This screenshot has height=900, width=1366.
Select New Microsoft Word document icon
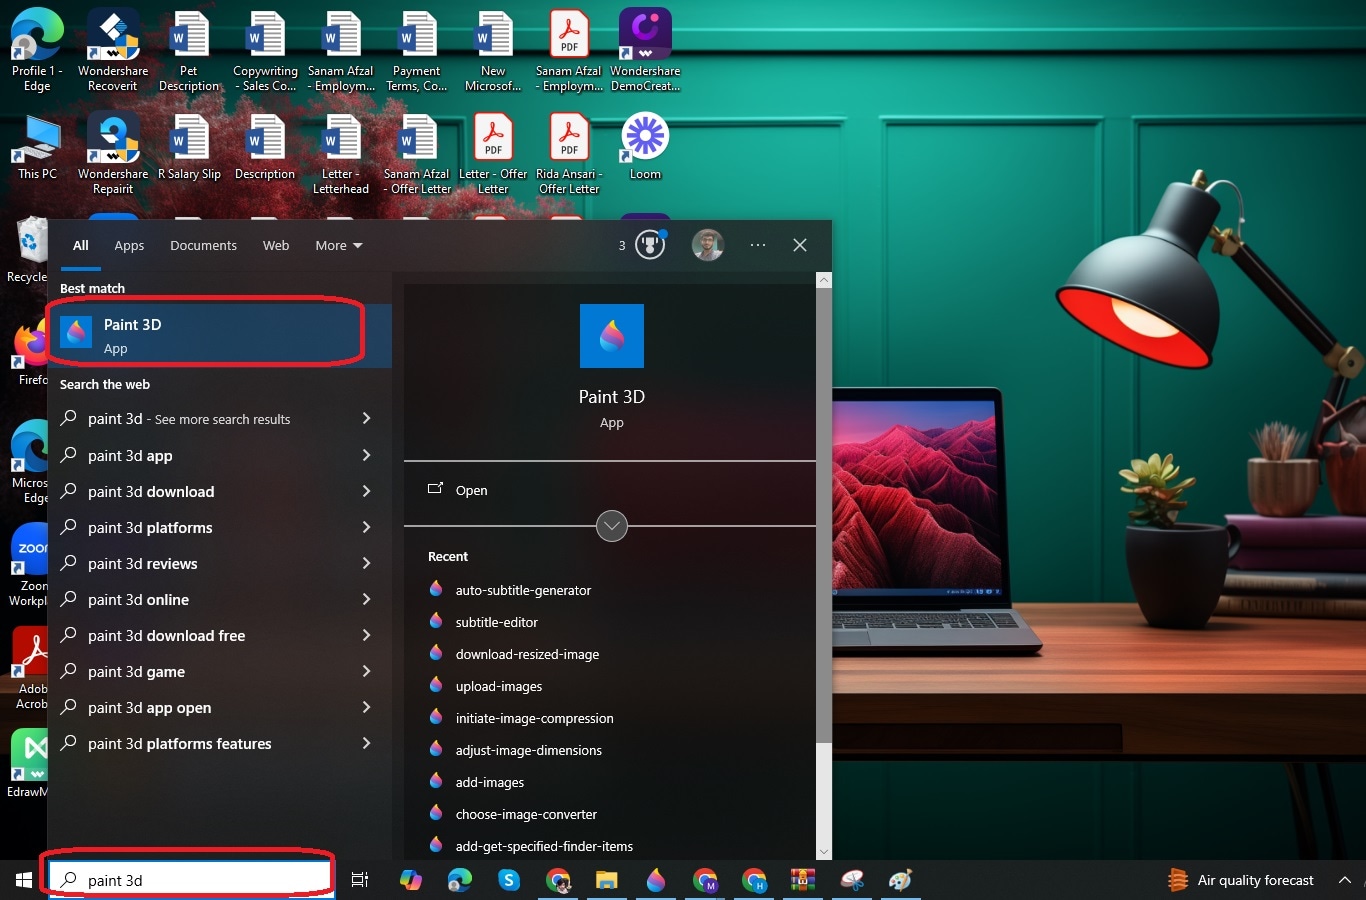(x=493, y=50)
